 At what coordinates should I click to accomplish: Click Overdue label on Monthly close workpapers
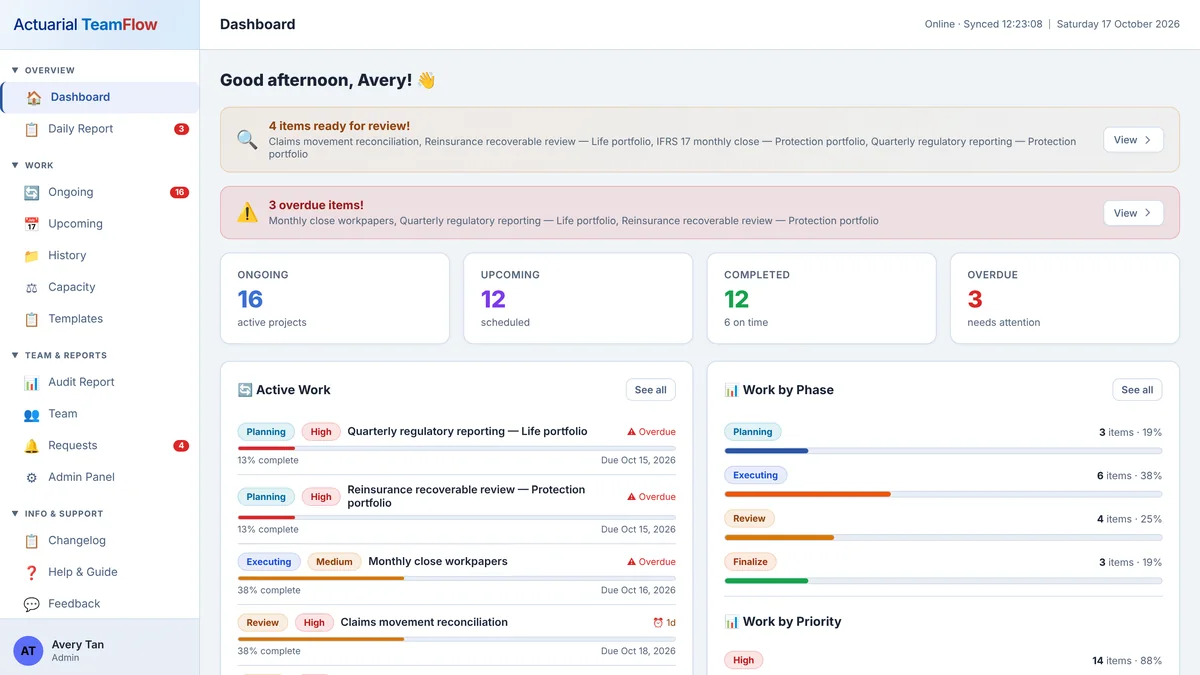tap(651, 562)
